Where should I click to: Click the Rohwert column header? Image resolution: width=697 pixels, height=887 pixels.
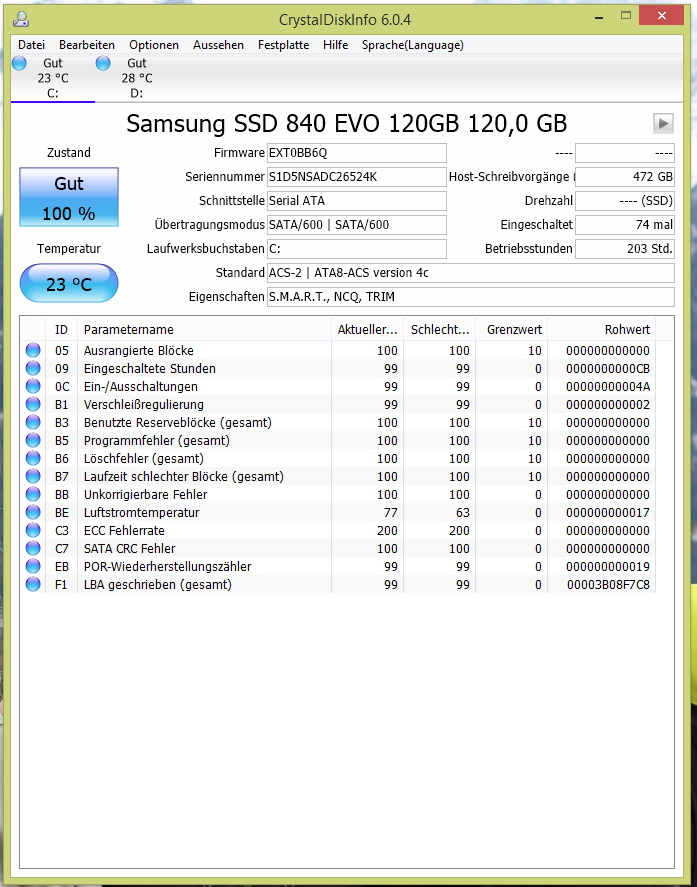pos(601,329)
